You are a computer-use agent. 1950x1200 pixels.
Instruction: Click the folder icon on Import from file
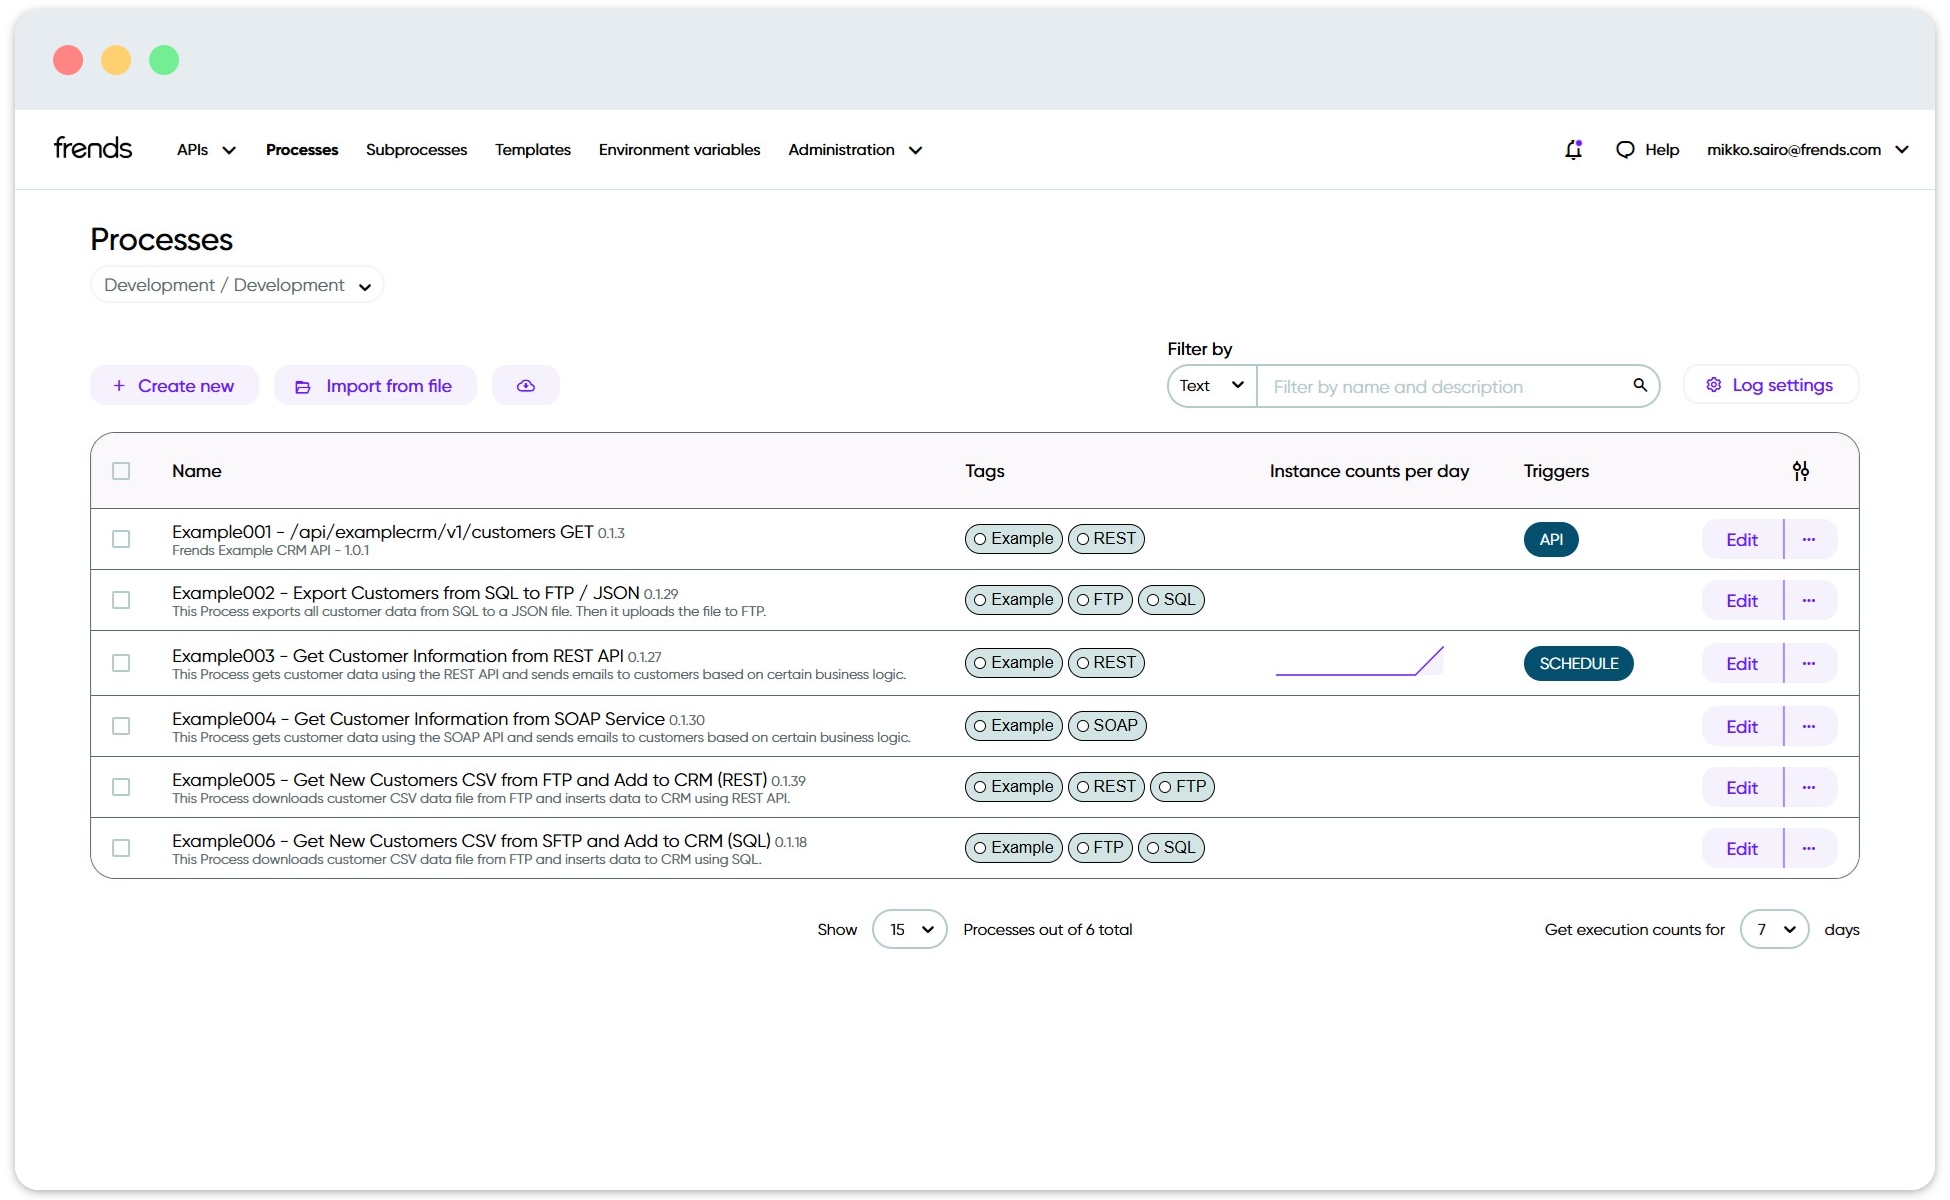coord(302,385)
